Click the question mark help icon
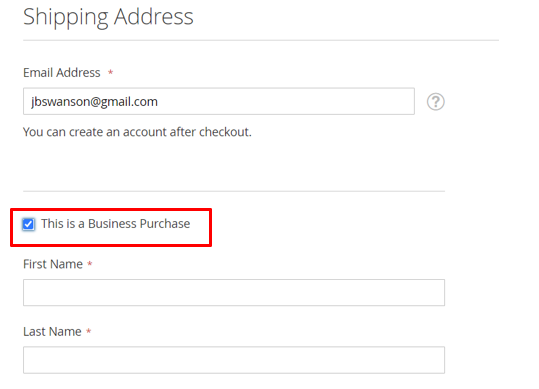Screen dimensions: 539x389 tap(436, 102)
